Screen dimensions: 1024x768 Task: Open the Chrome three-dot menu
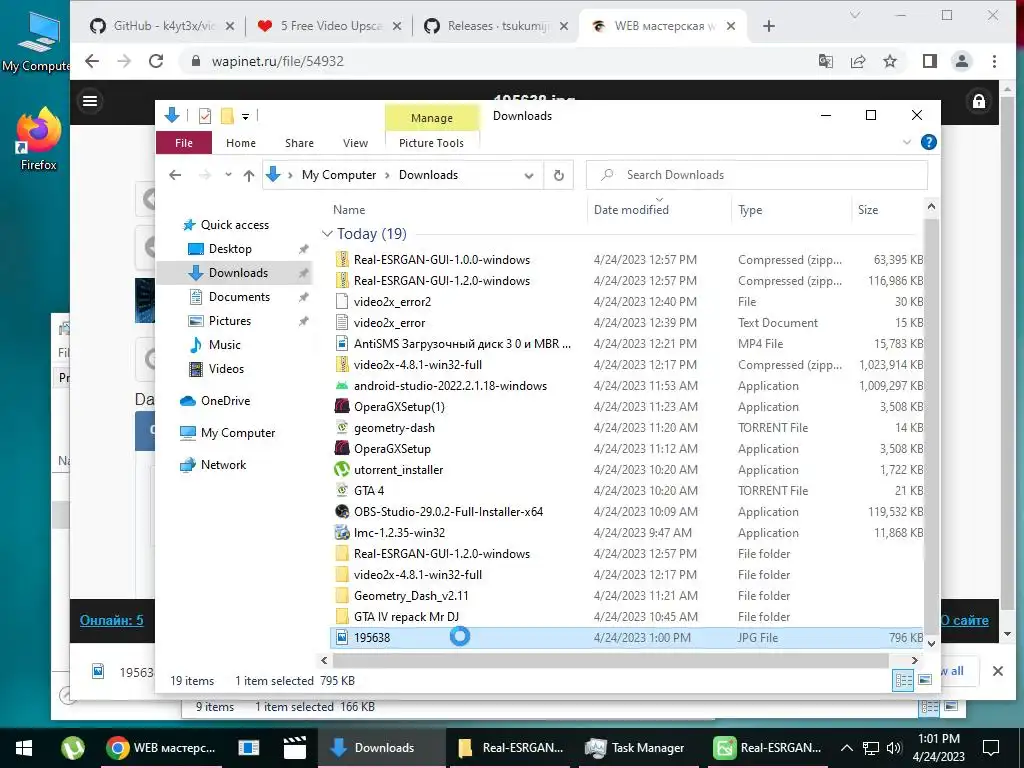tap(994, 61)
